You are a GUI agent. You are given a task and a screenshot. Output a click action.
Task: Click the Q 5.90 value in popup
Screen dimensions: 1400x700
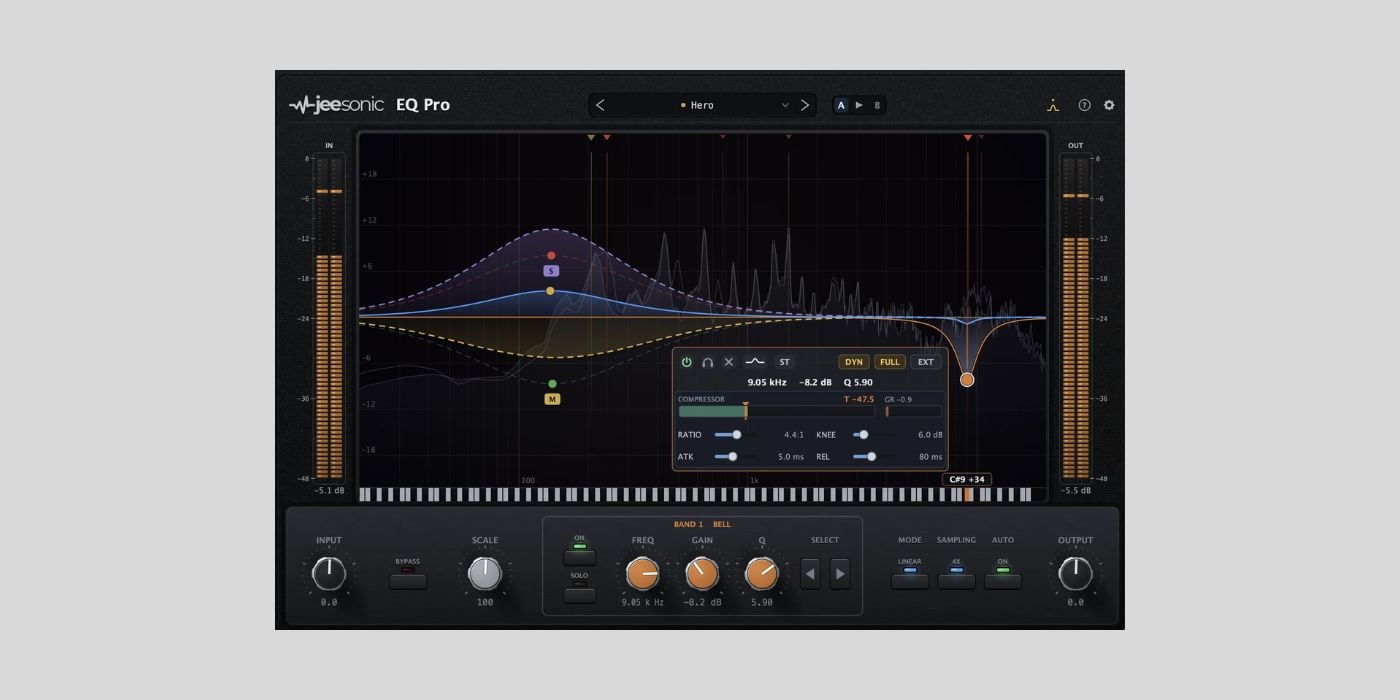pyautogui.click(x=858, y=382)
